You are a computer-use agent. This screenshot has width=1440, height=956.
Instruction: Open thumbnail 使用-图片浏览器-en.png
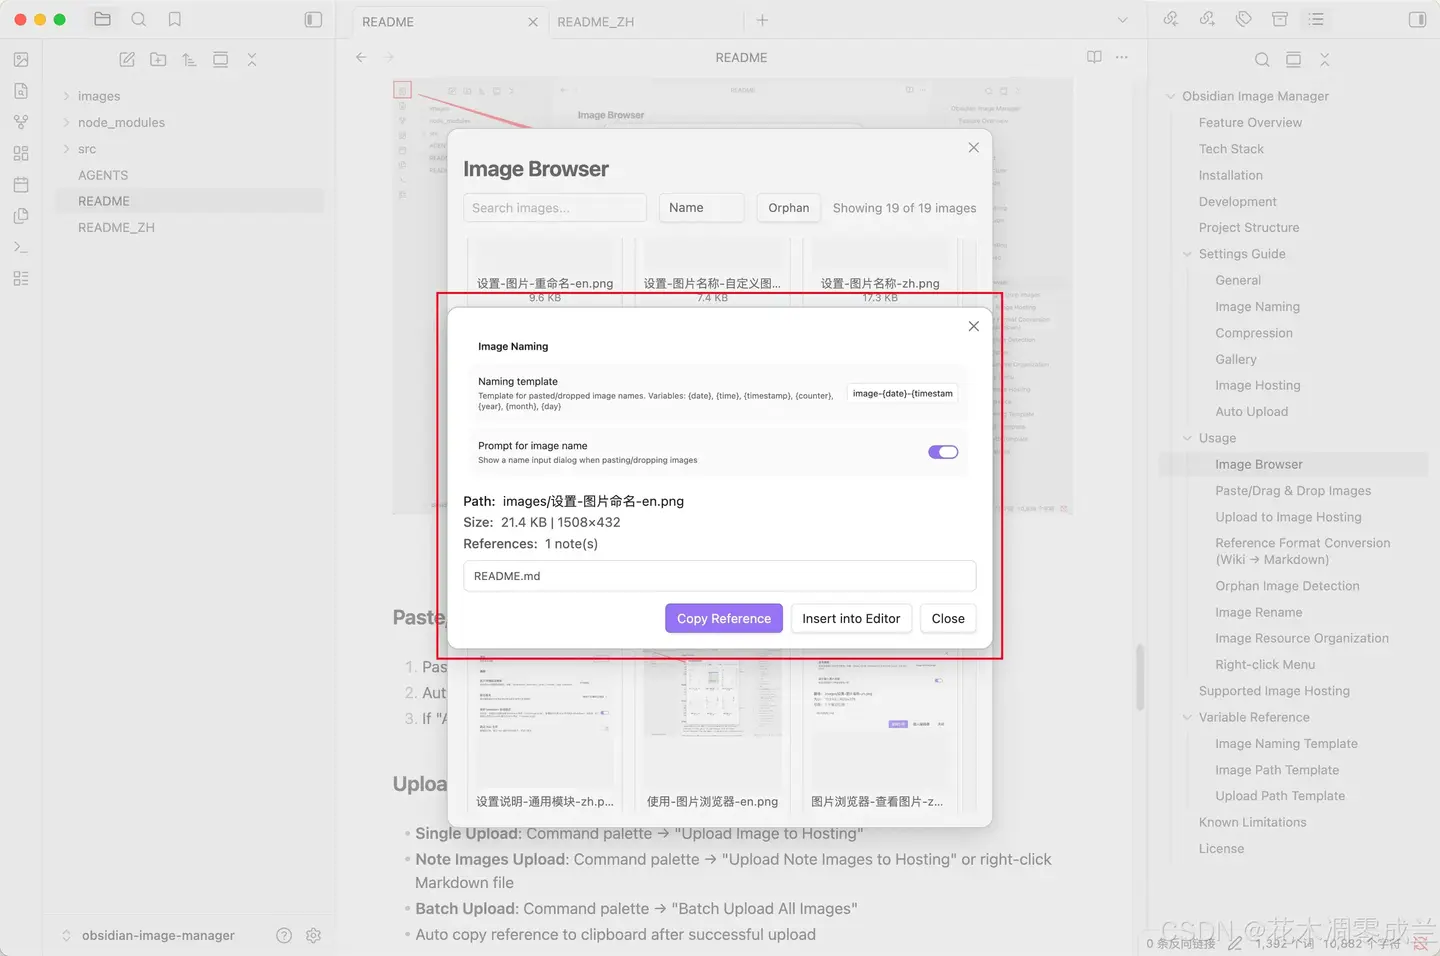712,730
